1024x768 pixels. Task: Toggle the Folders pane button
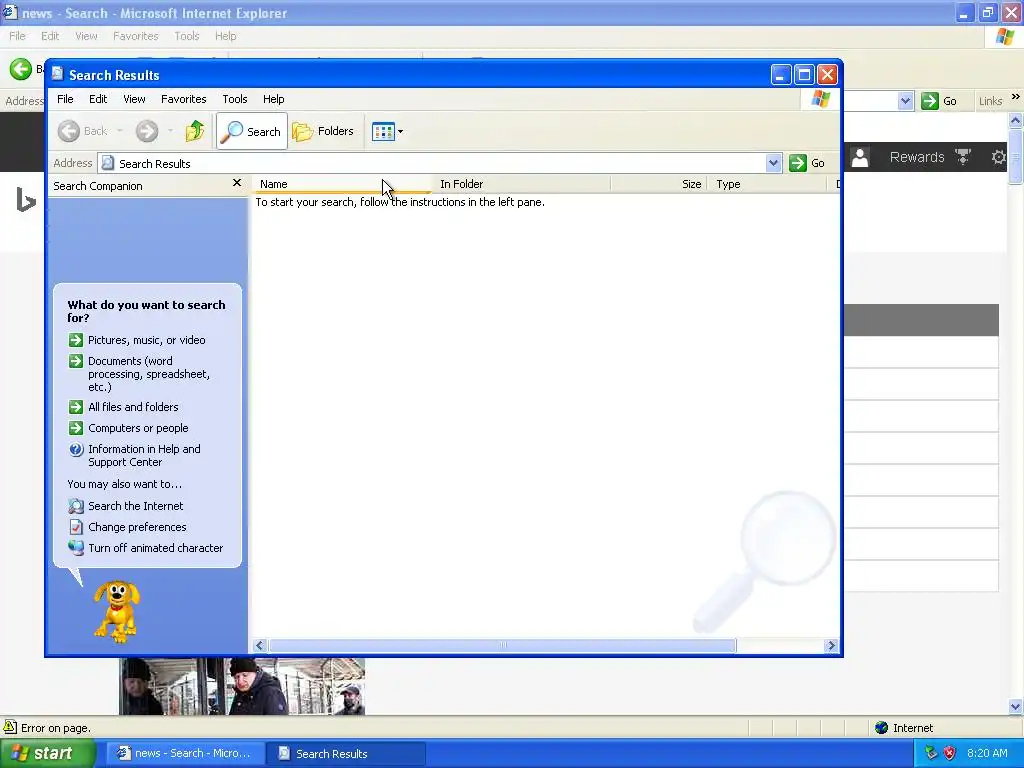click(323, 131)
